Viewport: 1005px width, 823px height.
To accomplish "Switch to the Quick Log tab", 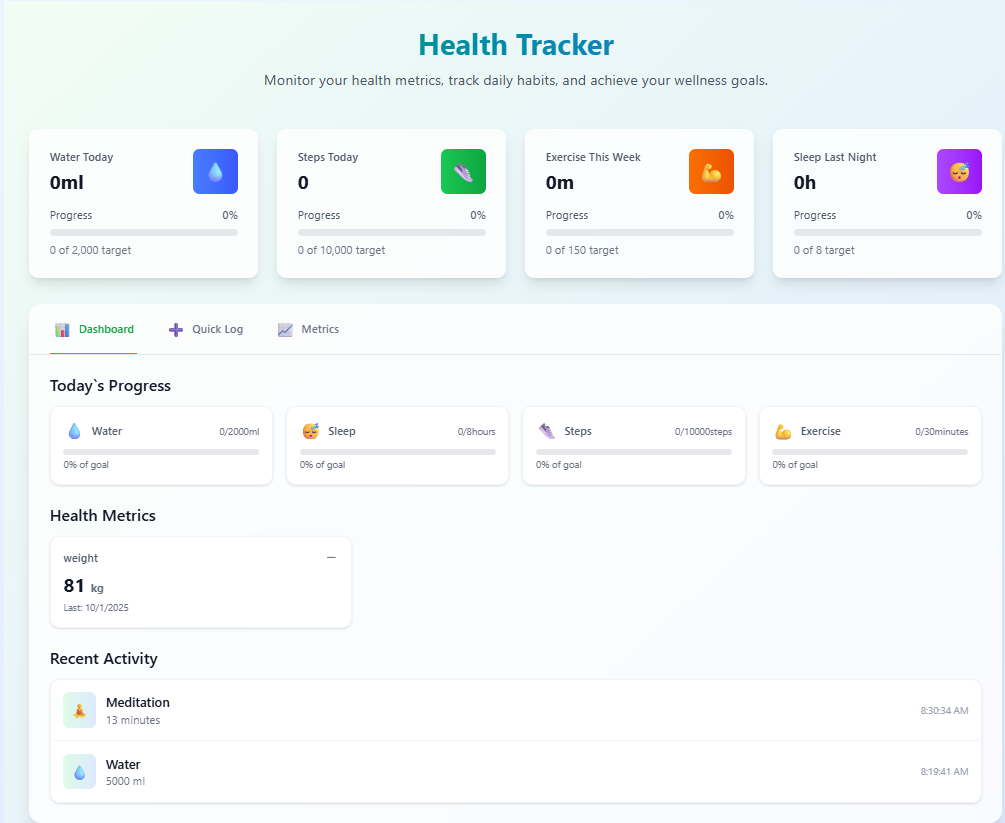I will pos(206,329).
